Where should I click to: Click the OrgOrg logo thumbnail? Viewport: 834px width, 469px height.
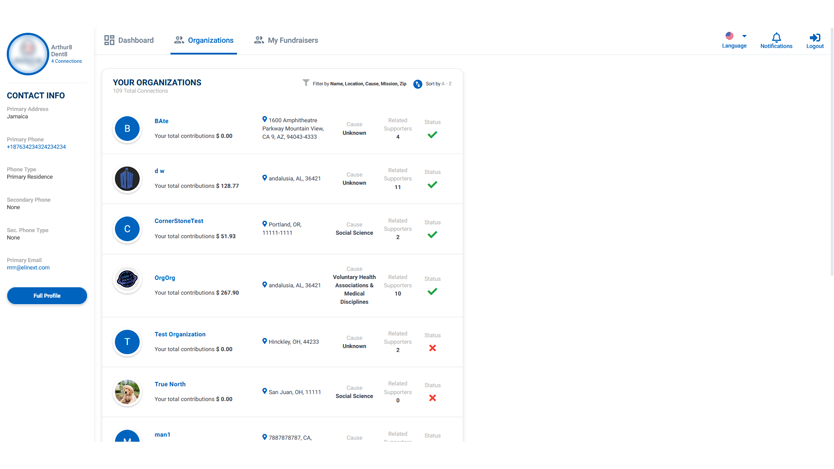(127, 281)
